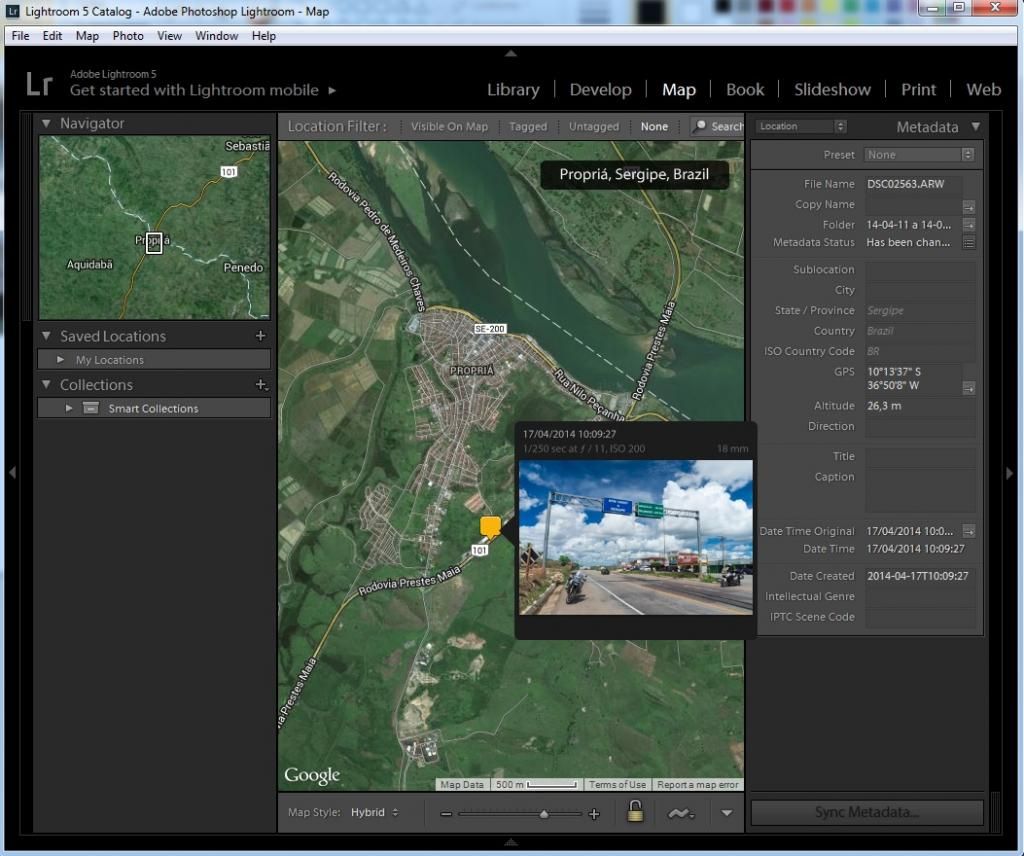Image resolution: width=1024 pixels, height=856 pixels.
Task: Collapse the Collections panel
Action: [x=46, y=384]
